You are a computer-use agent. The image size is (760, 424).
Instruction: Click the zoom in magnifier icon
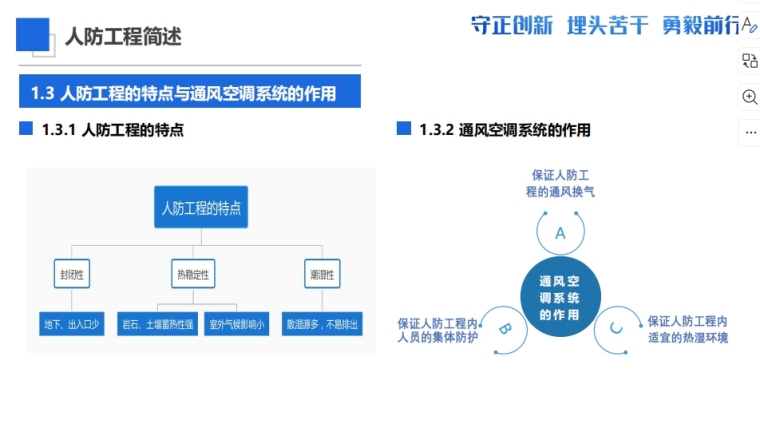coord(749,97)
